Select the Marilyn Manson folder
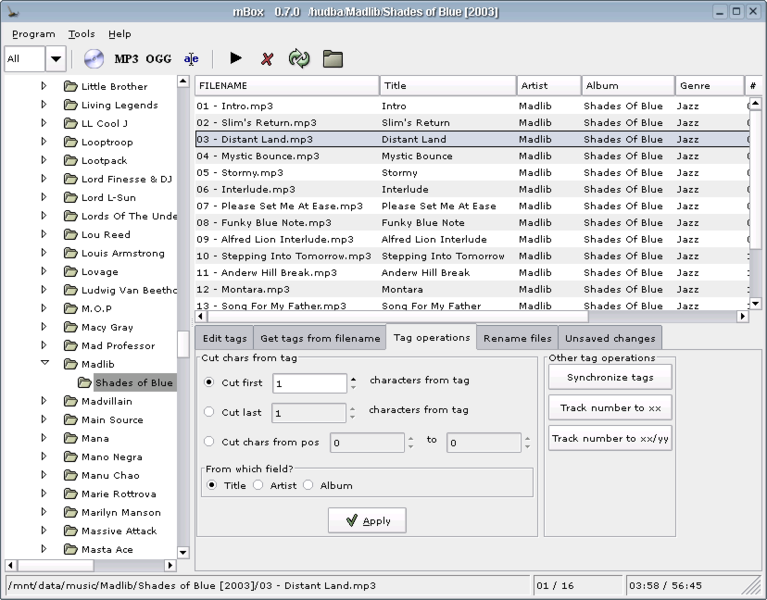Image resolution: width=767 pixels, height=600 pixels. pos(121,512)
